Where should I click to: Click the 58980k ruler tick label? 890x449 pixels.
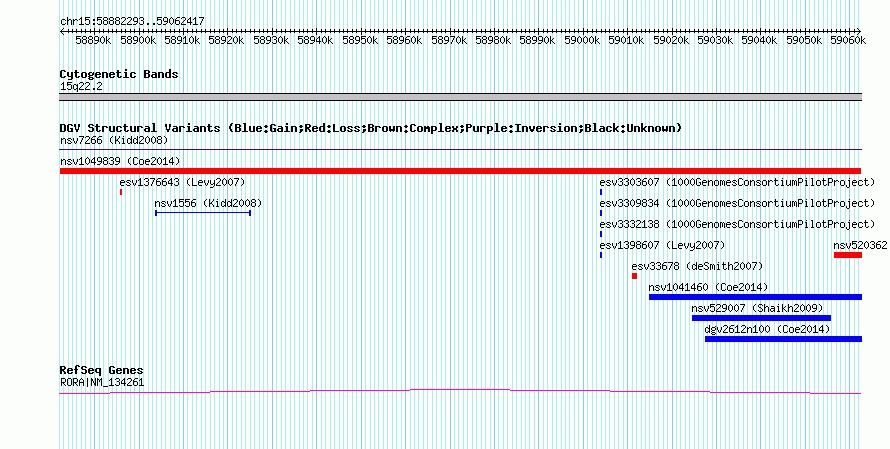(493, 40)
